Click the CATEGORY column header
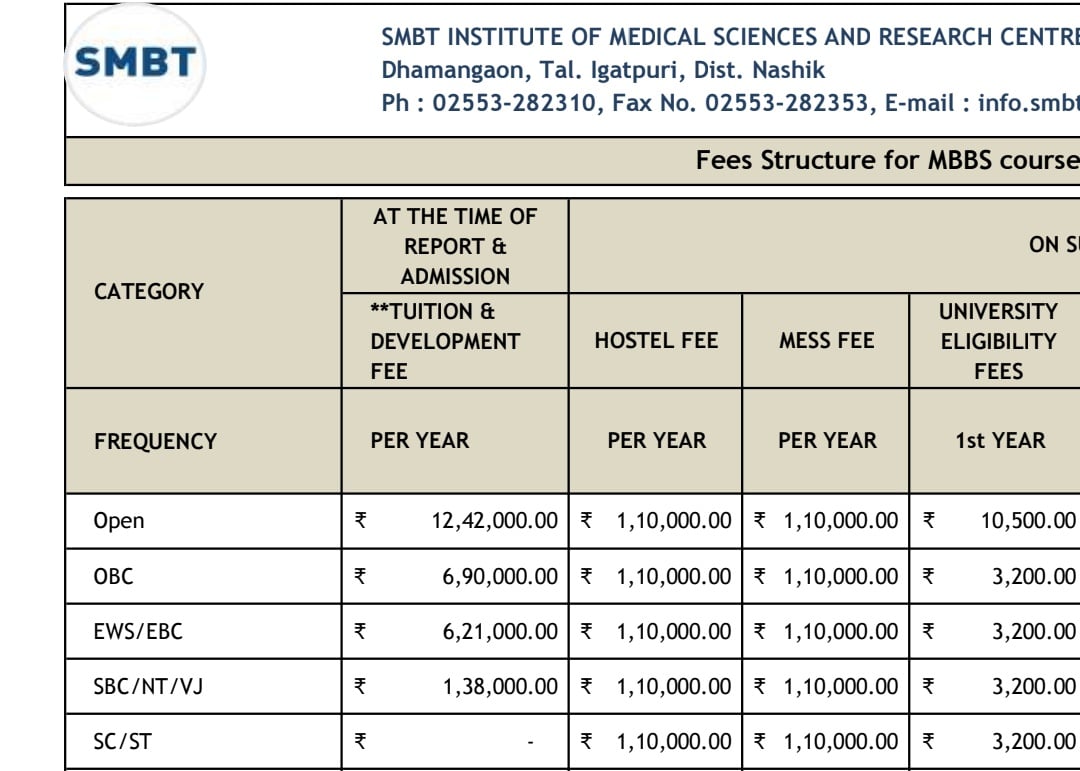This screenshot has width=1080, height=771. click(x=149, y=292)
